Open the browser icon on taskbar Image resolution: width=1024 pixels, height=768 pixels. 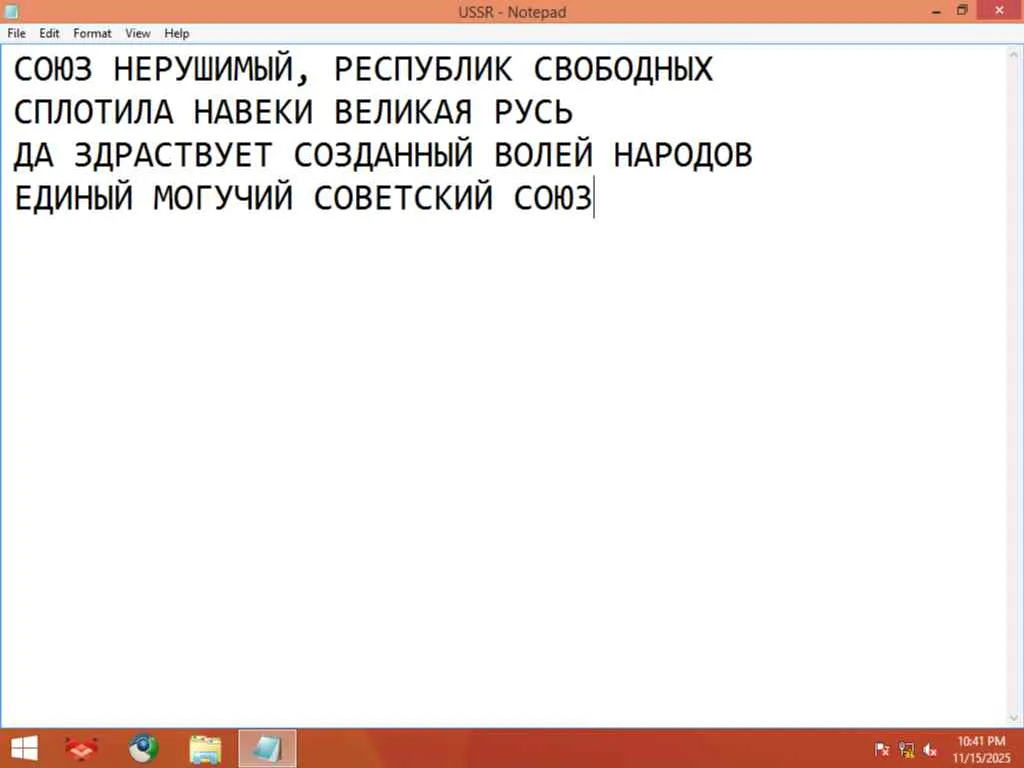click(143, 748)
